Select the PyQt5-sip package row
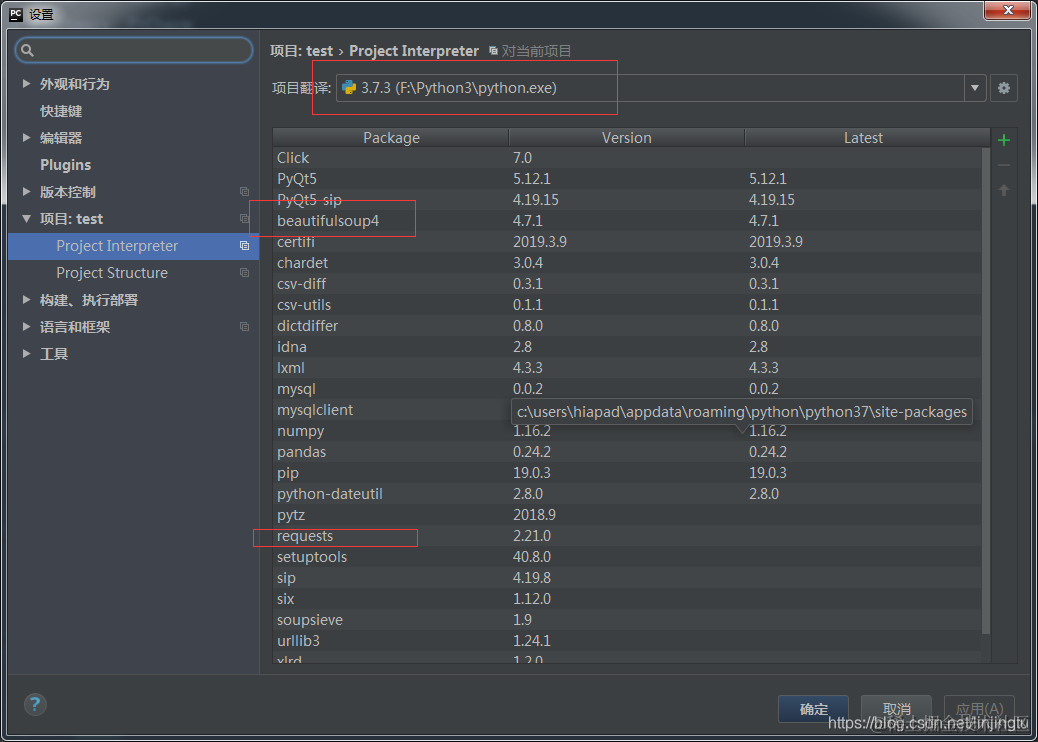This screenshot has width=1038, height=742. point(627,199)
